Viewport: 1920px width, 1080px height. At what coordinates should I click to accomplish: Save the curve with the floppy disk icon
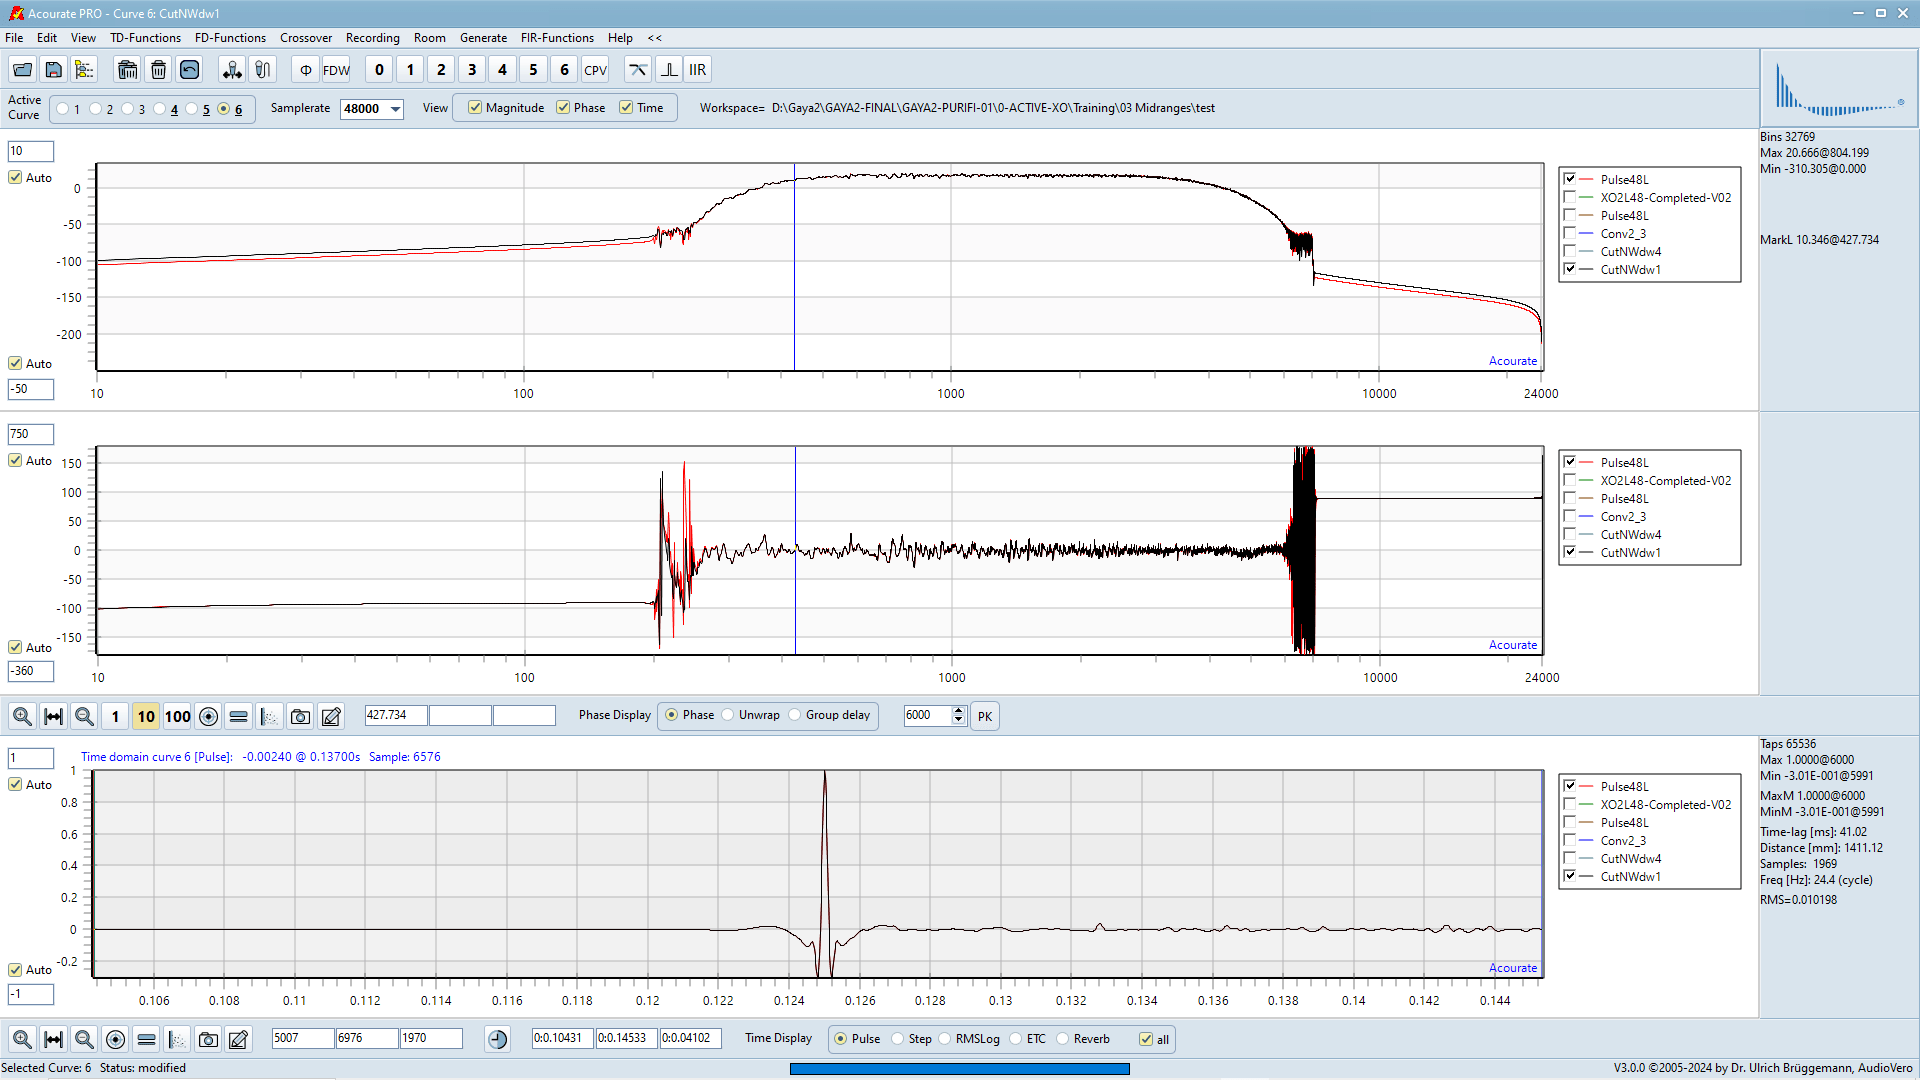click(54, 70)
